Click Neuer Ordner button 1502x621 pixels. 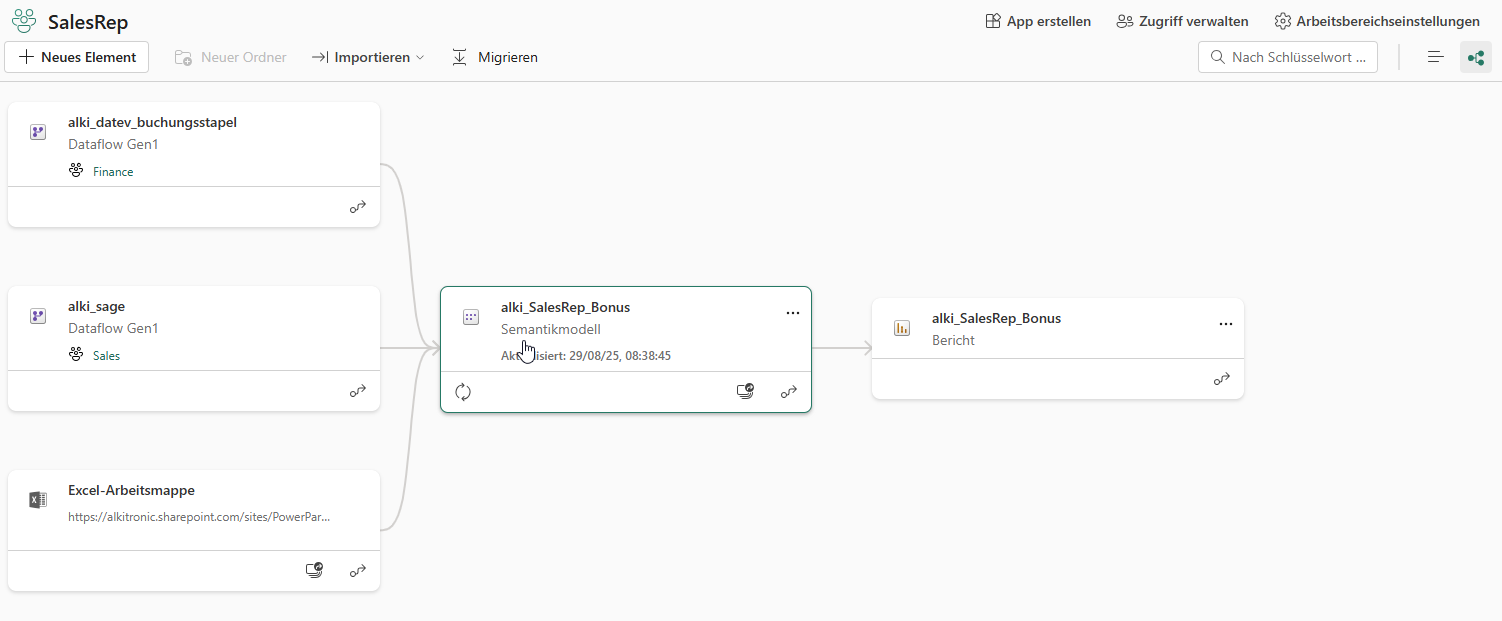tap(231, 57)
